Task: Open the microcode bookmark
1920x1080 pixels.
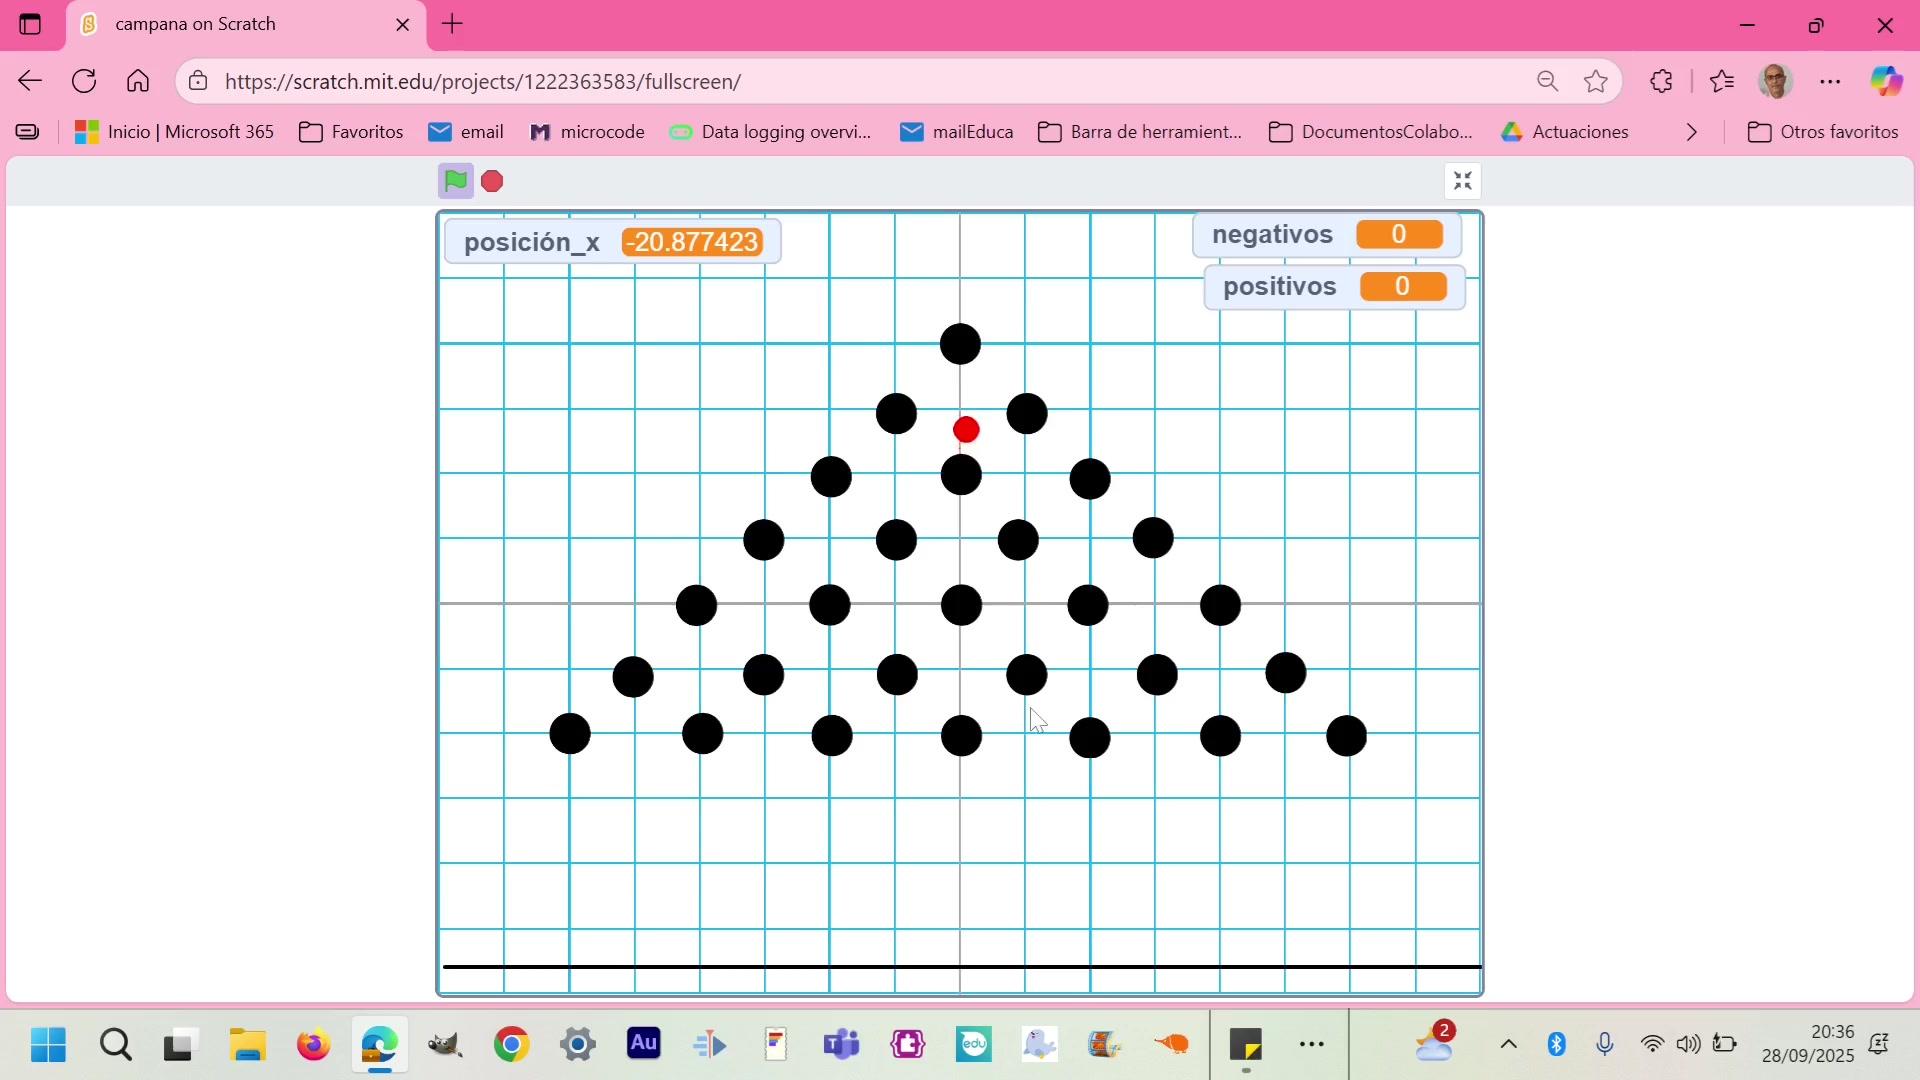Action: point(587,132)
